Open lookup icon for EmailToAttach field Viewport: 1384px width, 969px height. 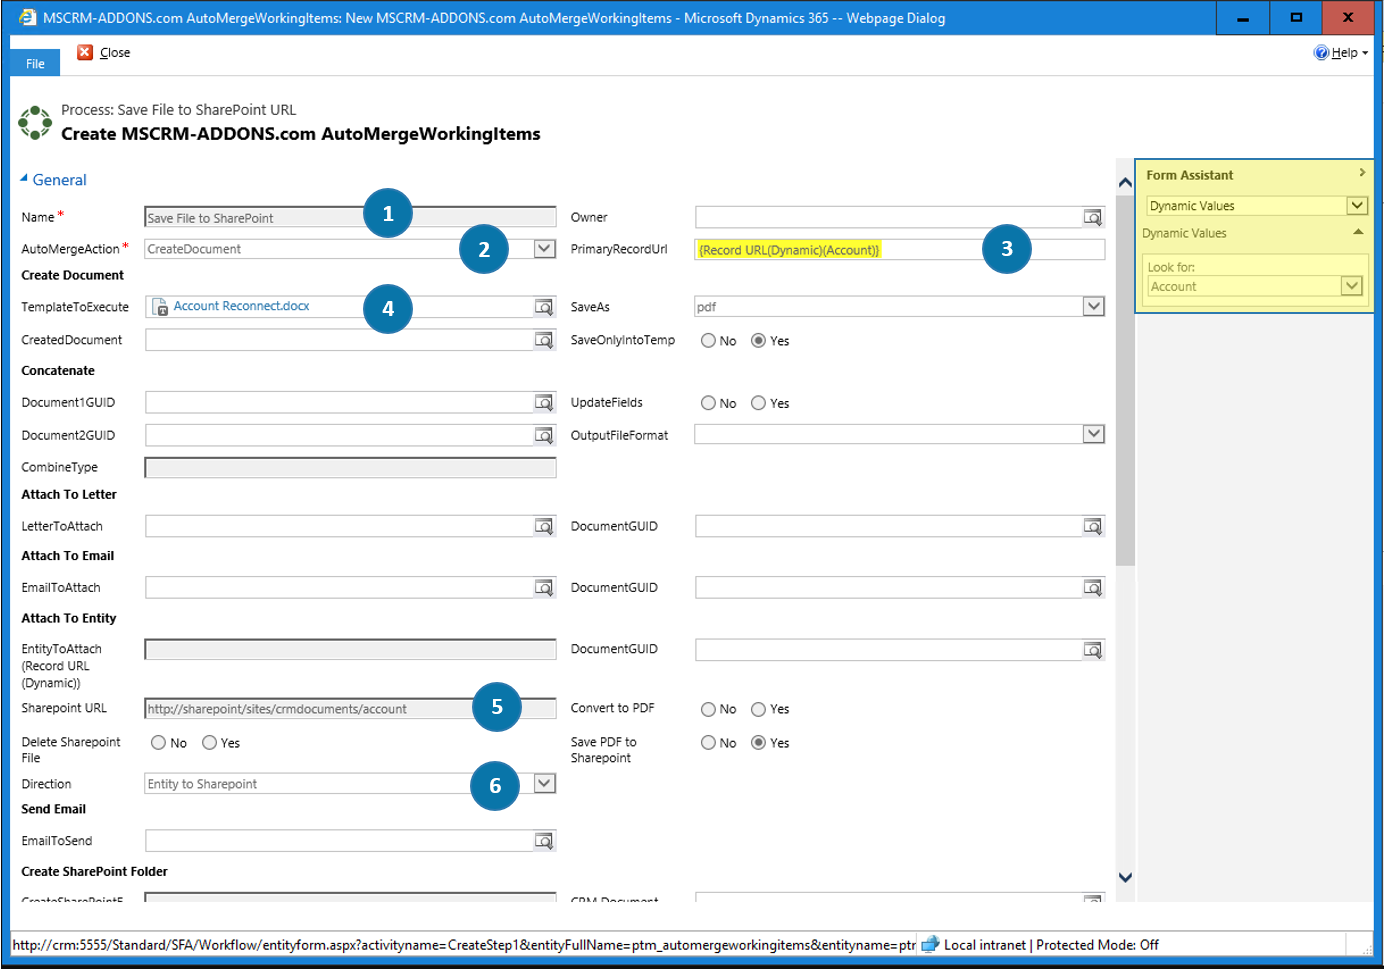tap(544, 587)
